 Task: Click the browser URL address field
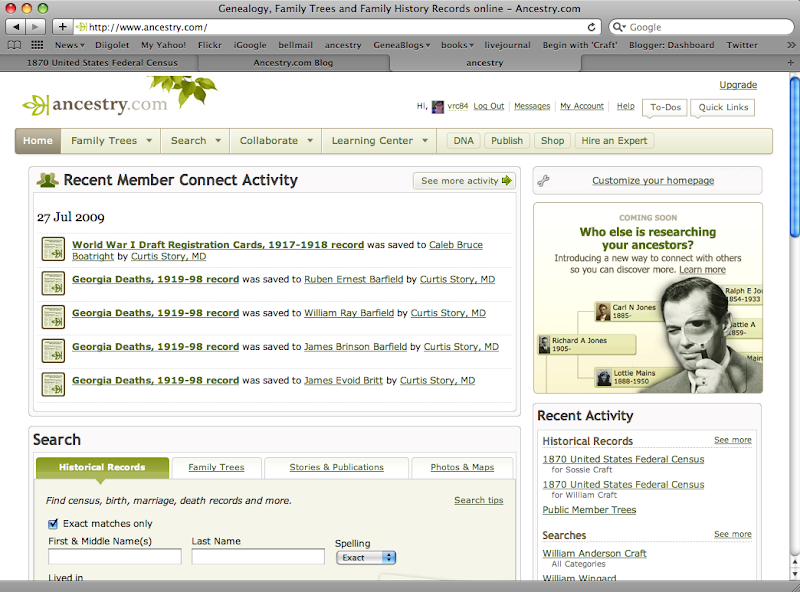[337, 27]
